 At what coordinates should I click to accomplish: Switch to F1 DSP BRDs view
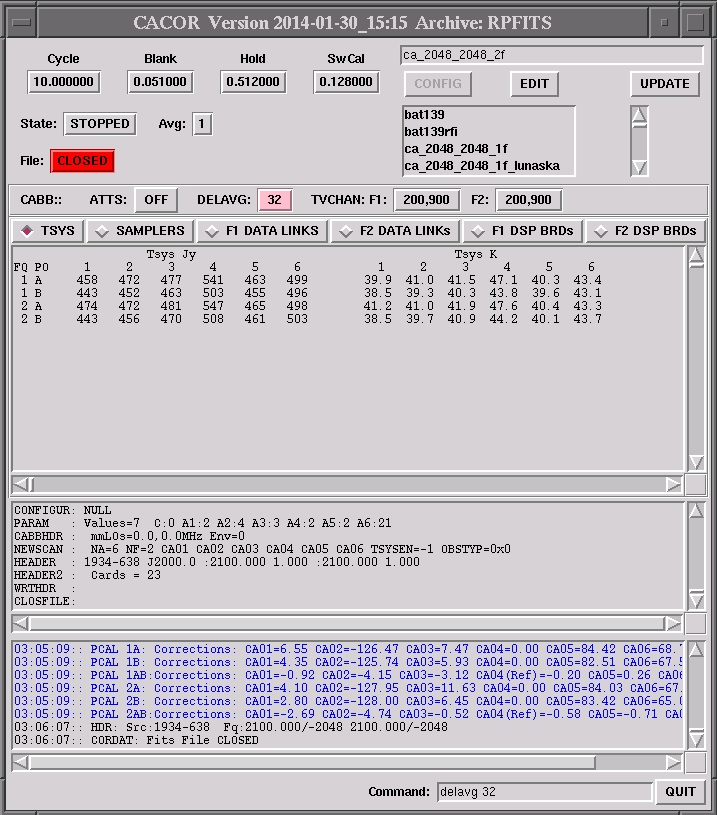[522, 231]
